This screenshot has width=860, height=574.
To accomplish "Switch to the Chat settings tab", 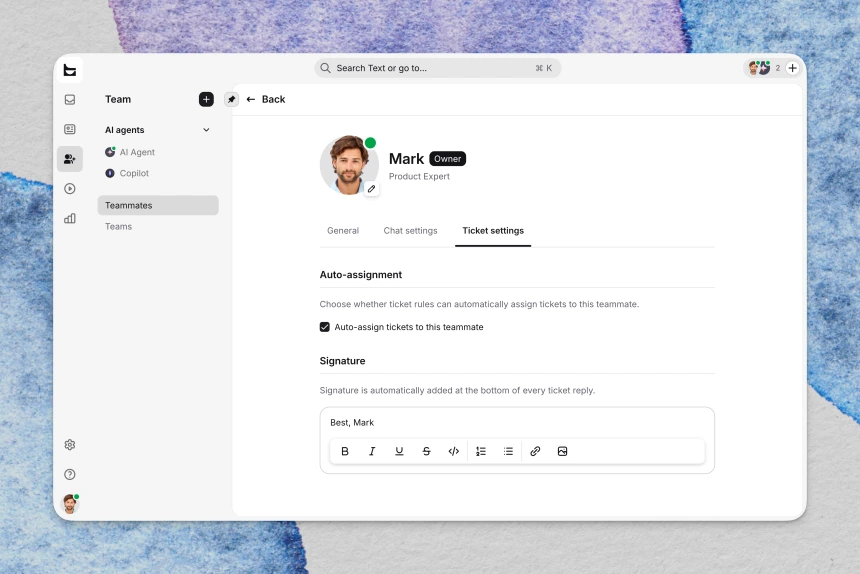I will (x=410, y=231).
